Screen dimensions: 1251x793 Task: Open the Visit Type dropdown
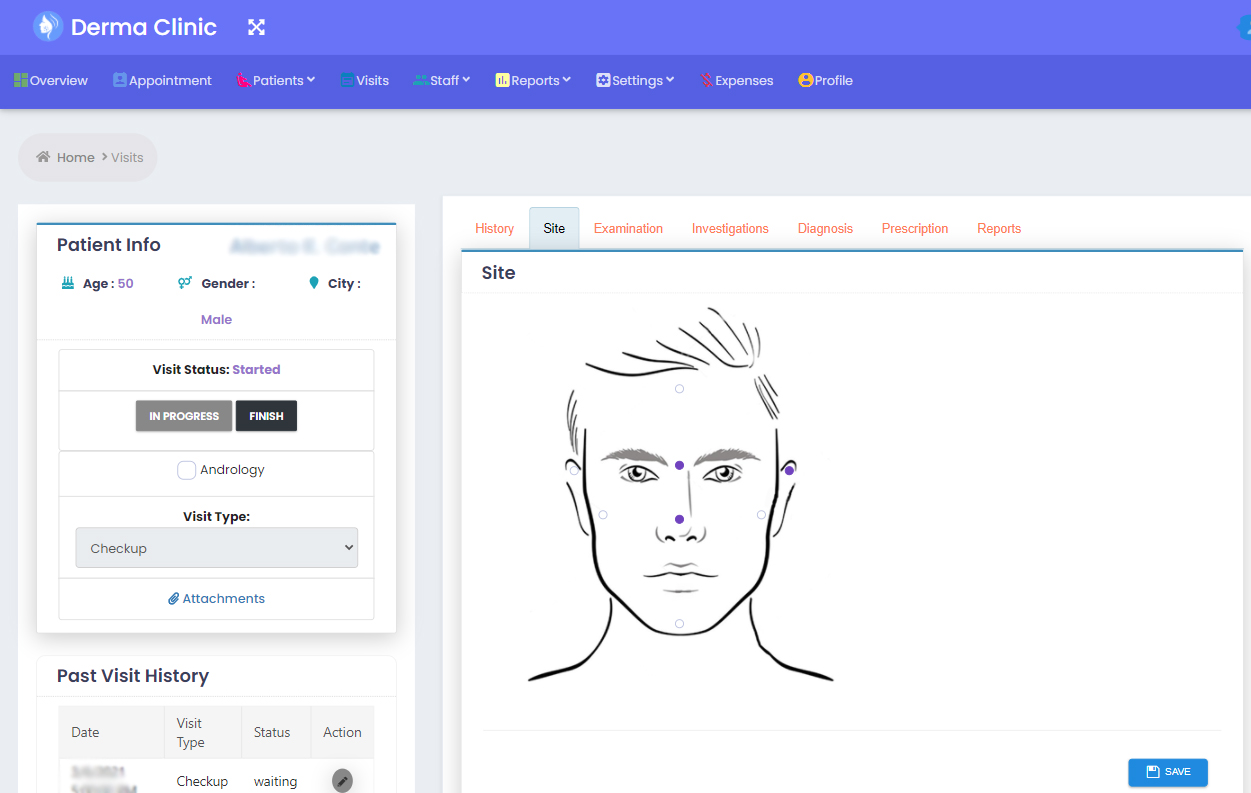point(216,548)
